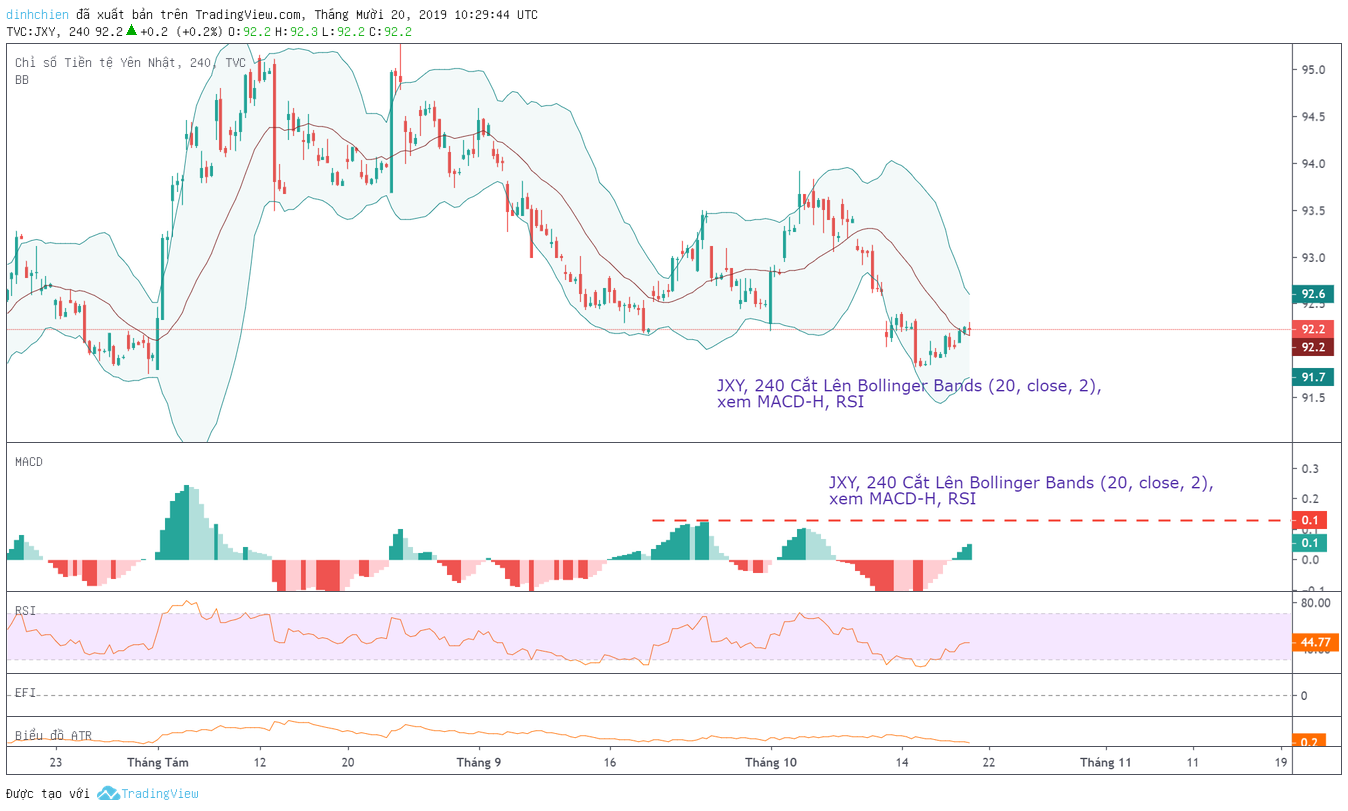Image resolution: width=1348 pixels, height=811 pixels.
Task: Click the 16 date axis label
Action: pyautogui.click(x=611, y=762)
